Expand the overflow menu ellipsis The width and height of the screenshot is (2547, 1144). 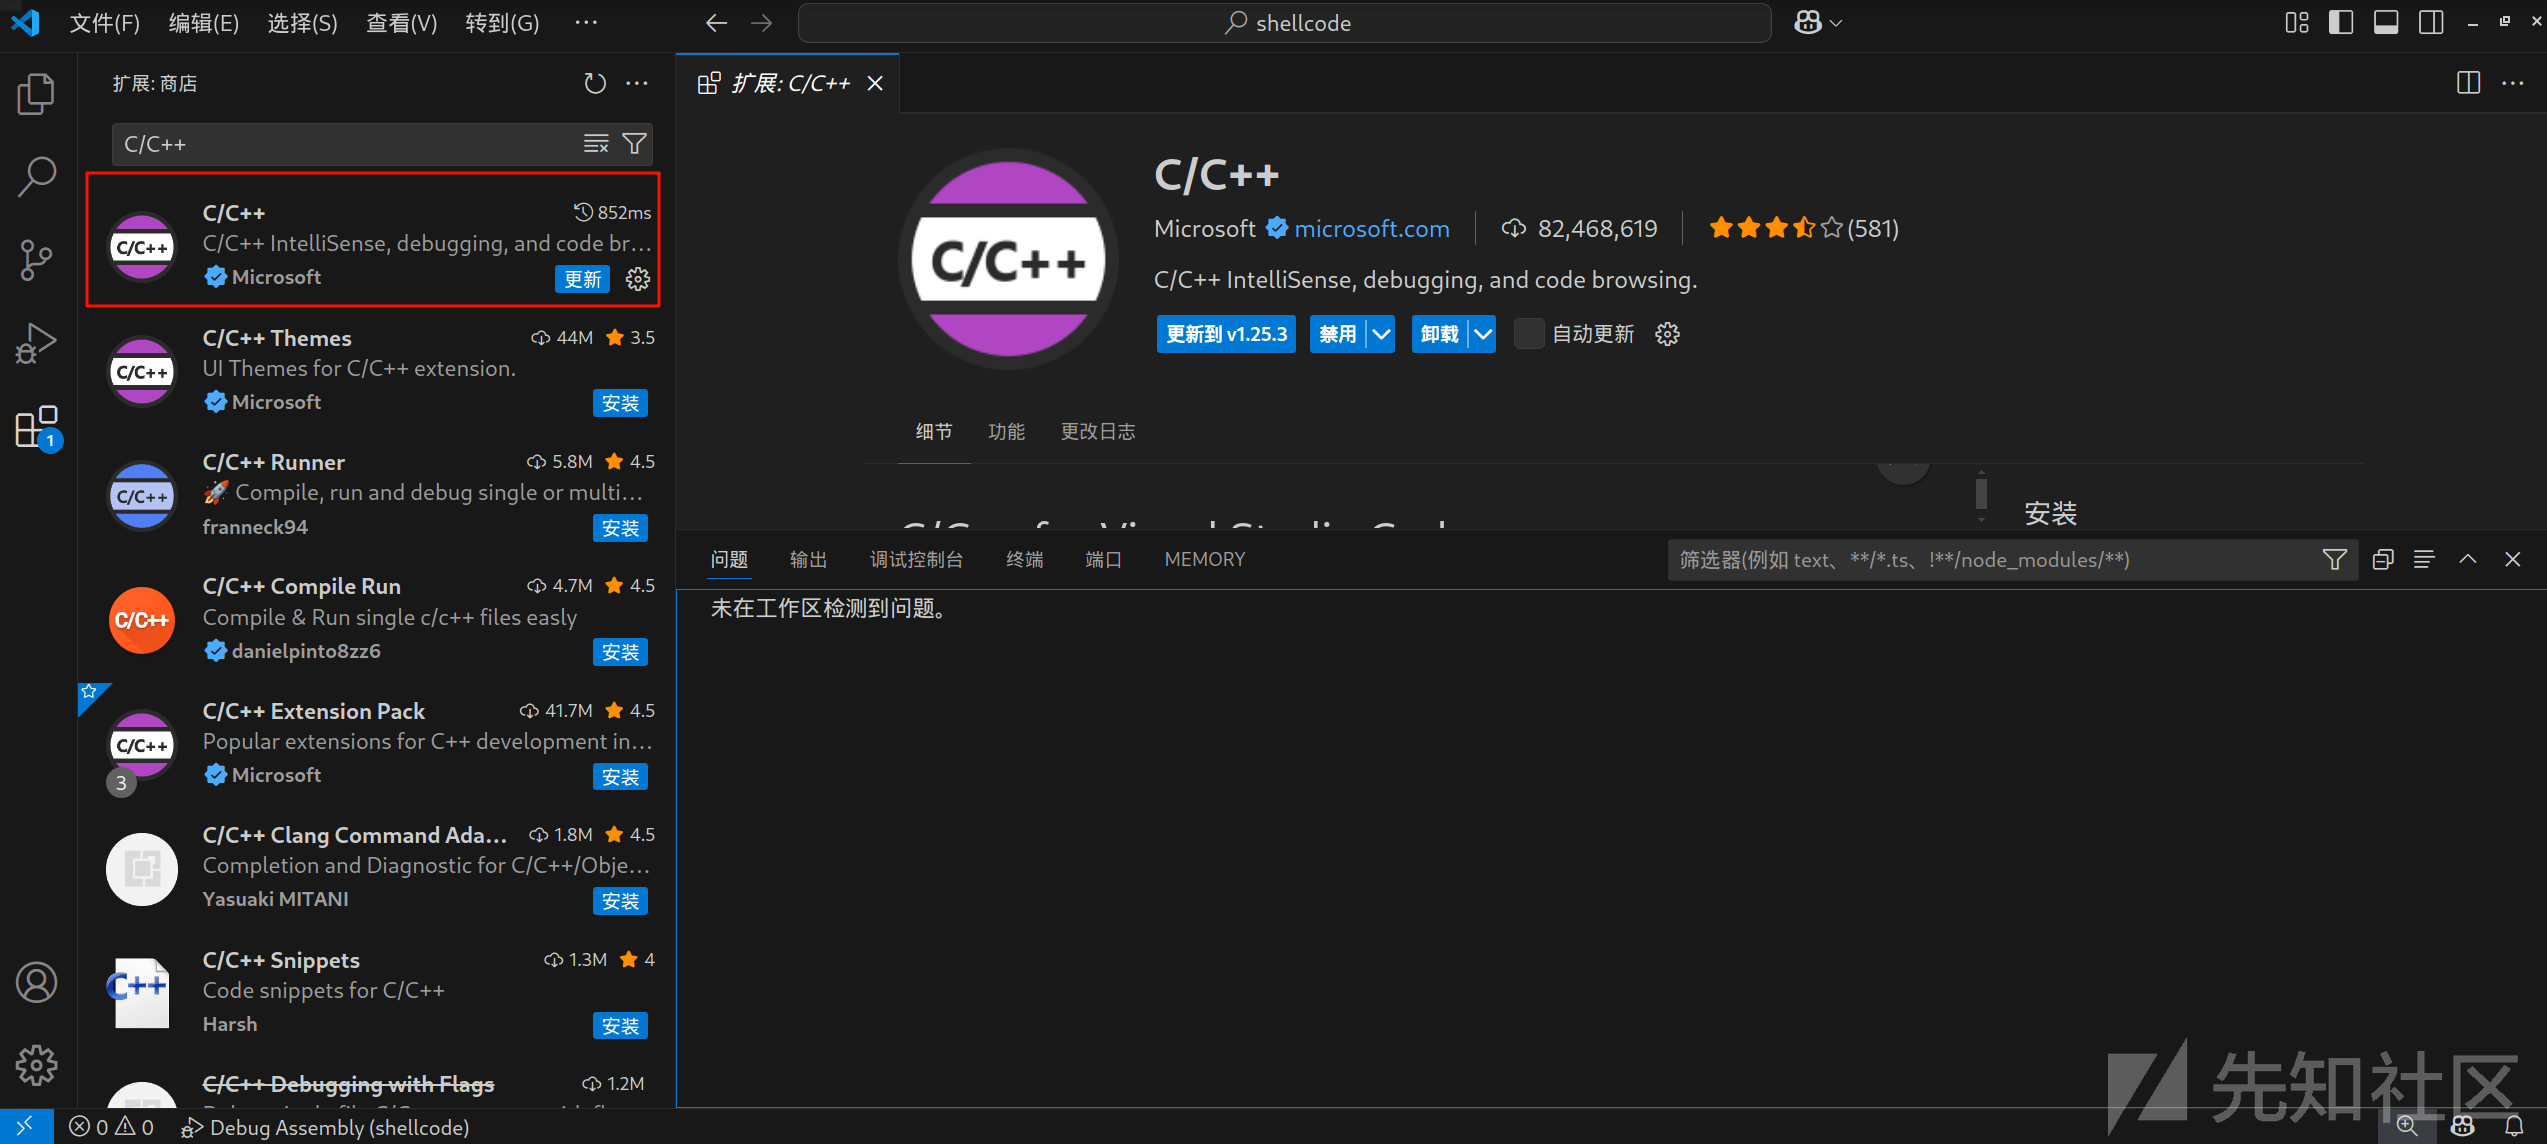(x=586, y=23)
